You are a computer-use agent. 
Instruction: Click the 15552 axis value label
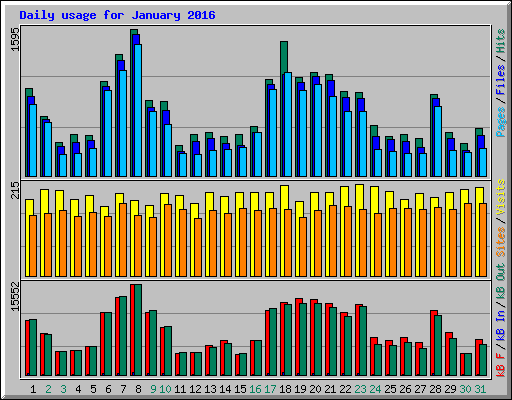click(16, 297)
